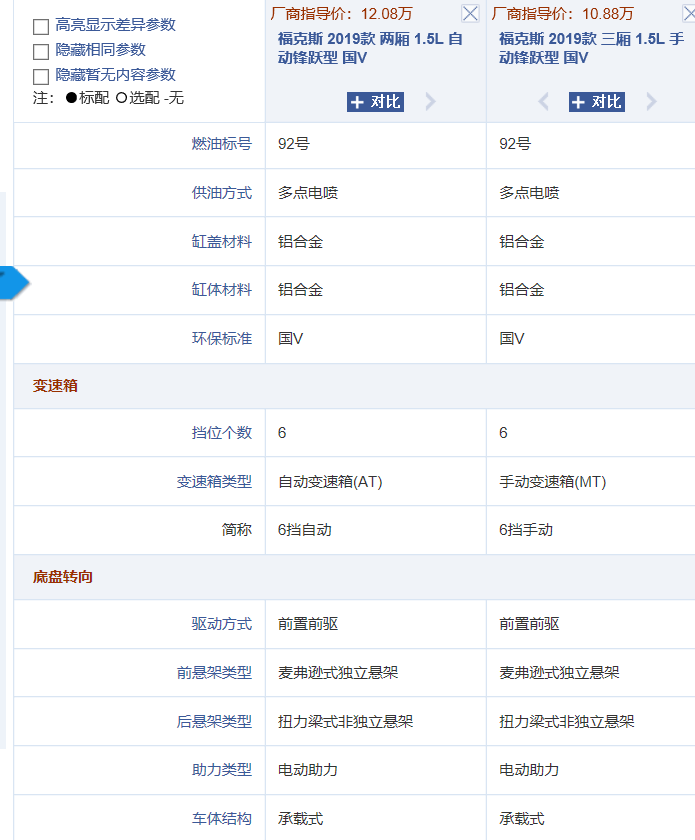Select 6挡自动 cell

(304, 530)
